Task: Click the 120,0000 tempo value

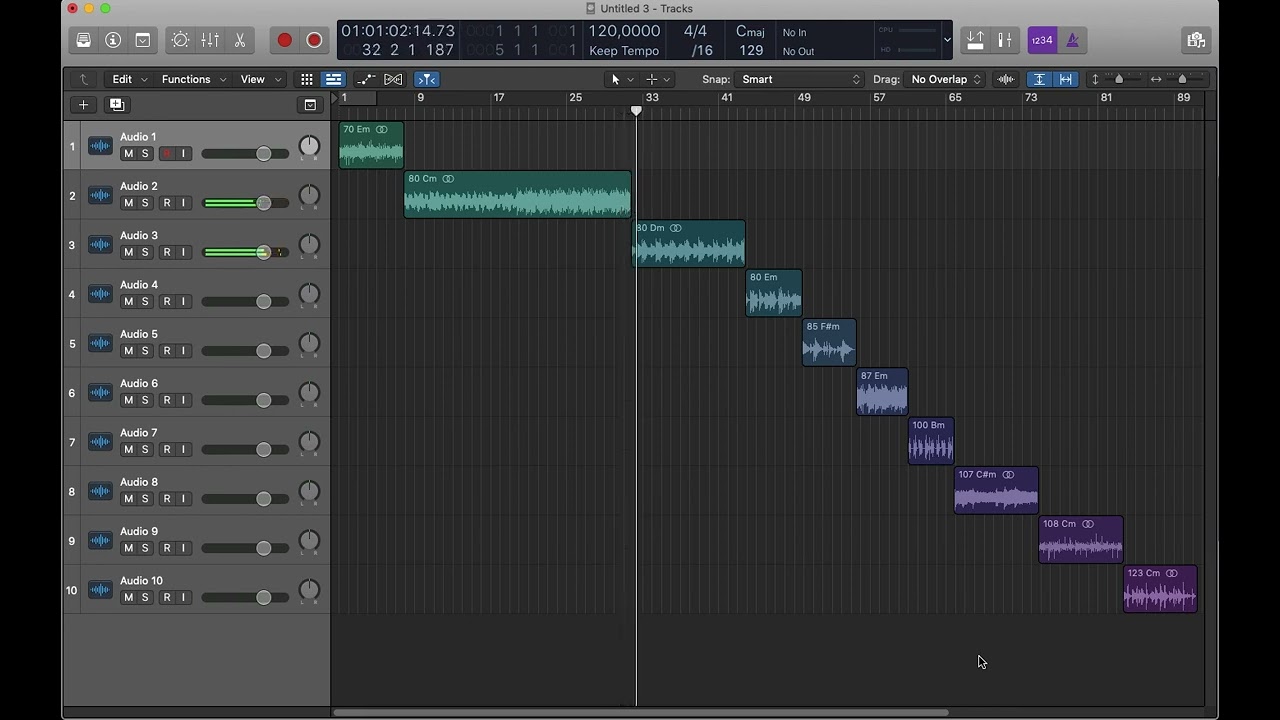Action: tap(624, 31)
